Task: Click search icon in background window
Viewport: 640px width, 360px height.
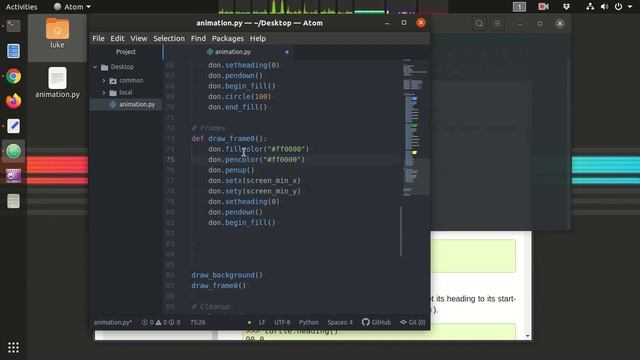Action: [479, 24]
